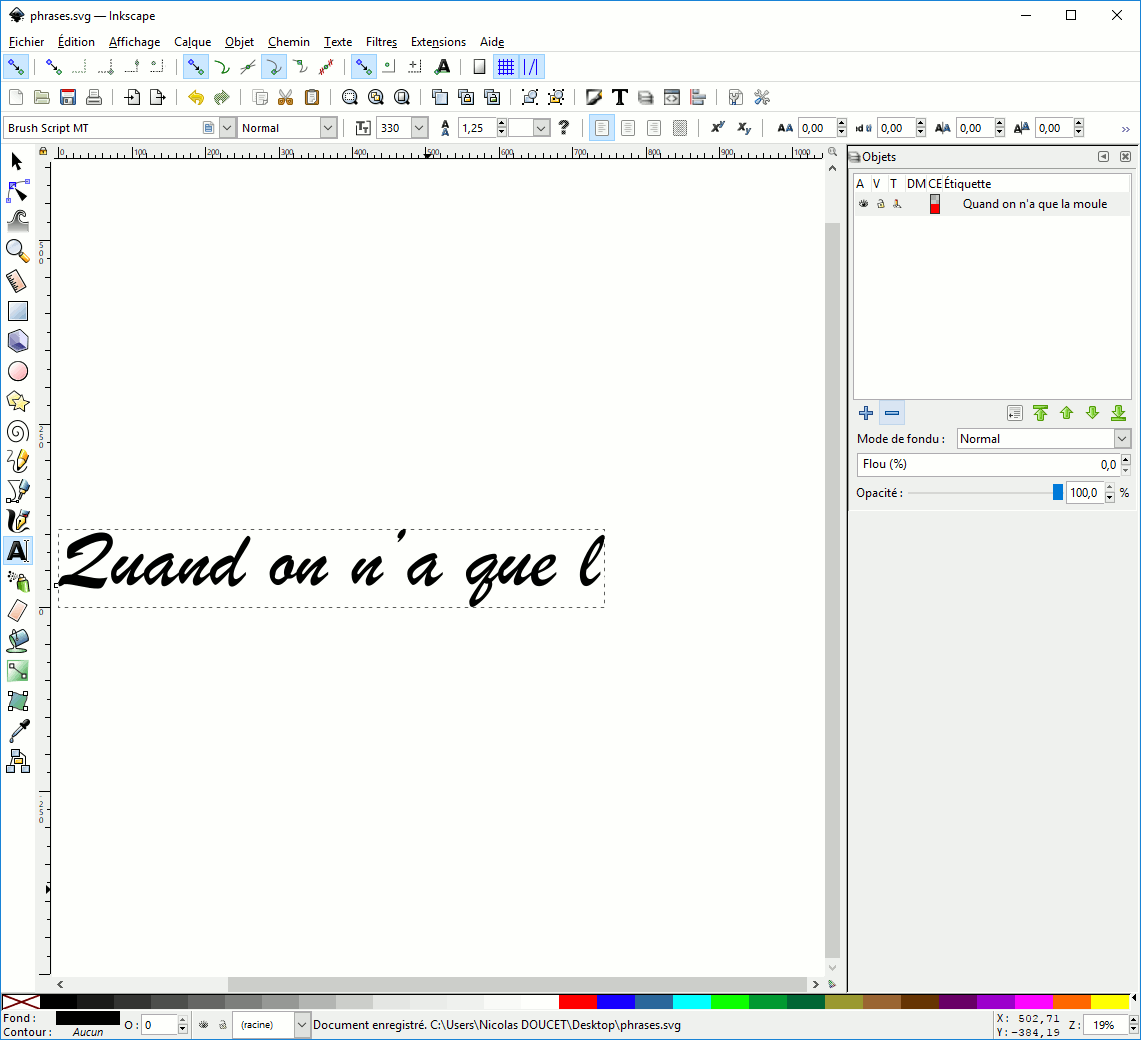Select the Calligraphy tool

click(x=17, y=521)
